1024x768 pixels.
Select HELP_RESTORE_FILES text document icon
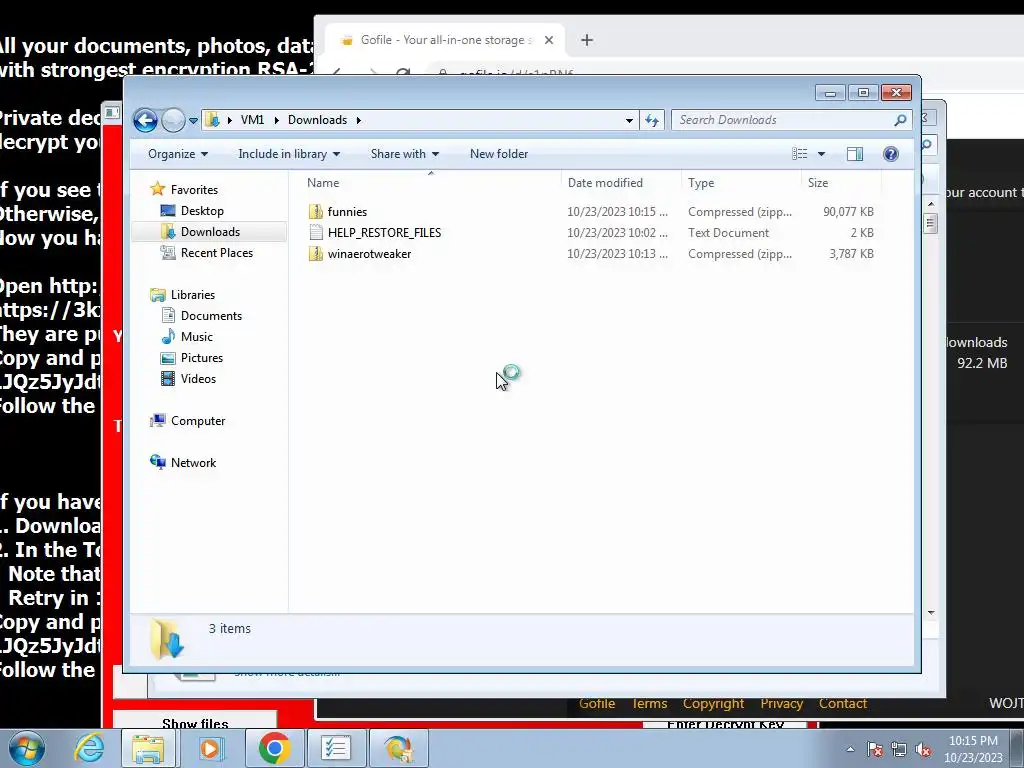[315, 232]
